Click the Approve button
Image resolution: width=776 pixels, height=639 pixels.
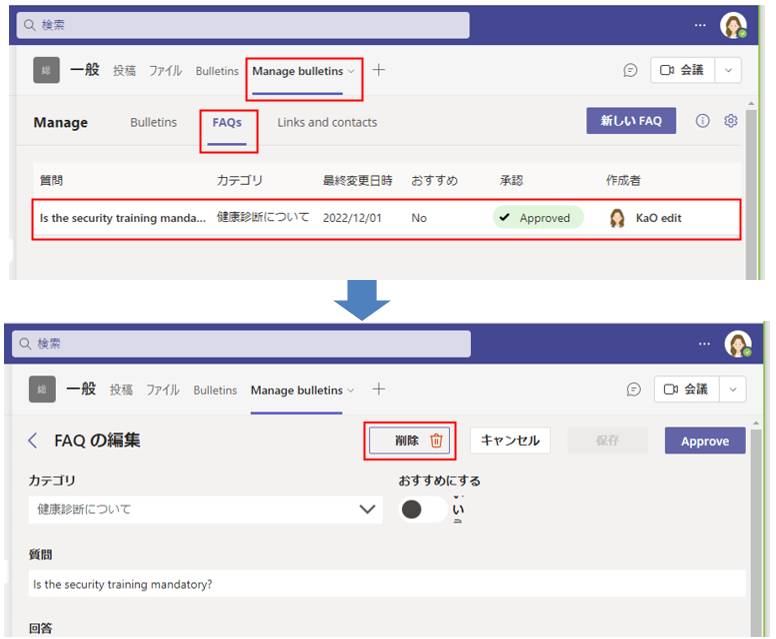tap(705, 441)
